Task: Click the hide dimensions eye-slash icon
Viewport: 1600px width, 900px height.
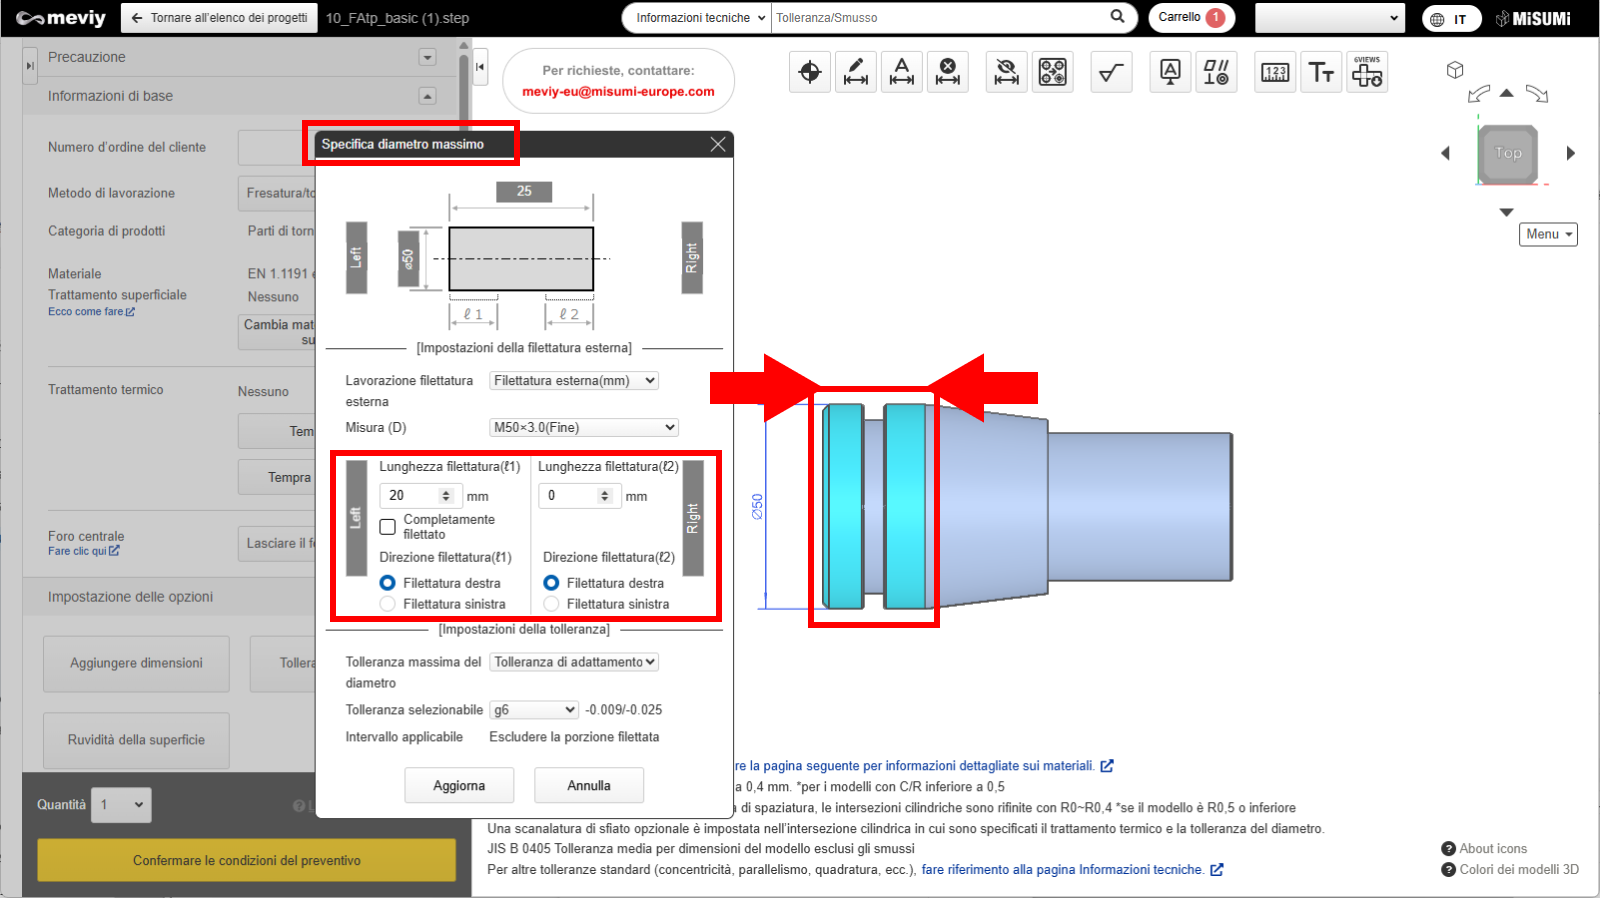Action: point(1006,72)
